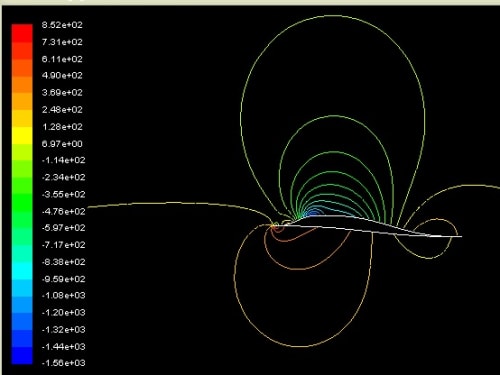Click the blue low-pressure contour above the airfoil
This screenshot has height=375, width=500.
314,212
